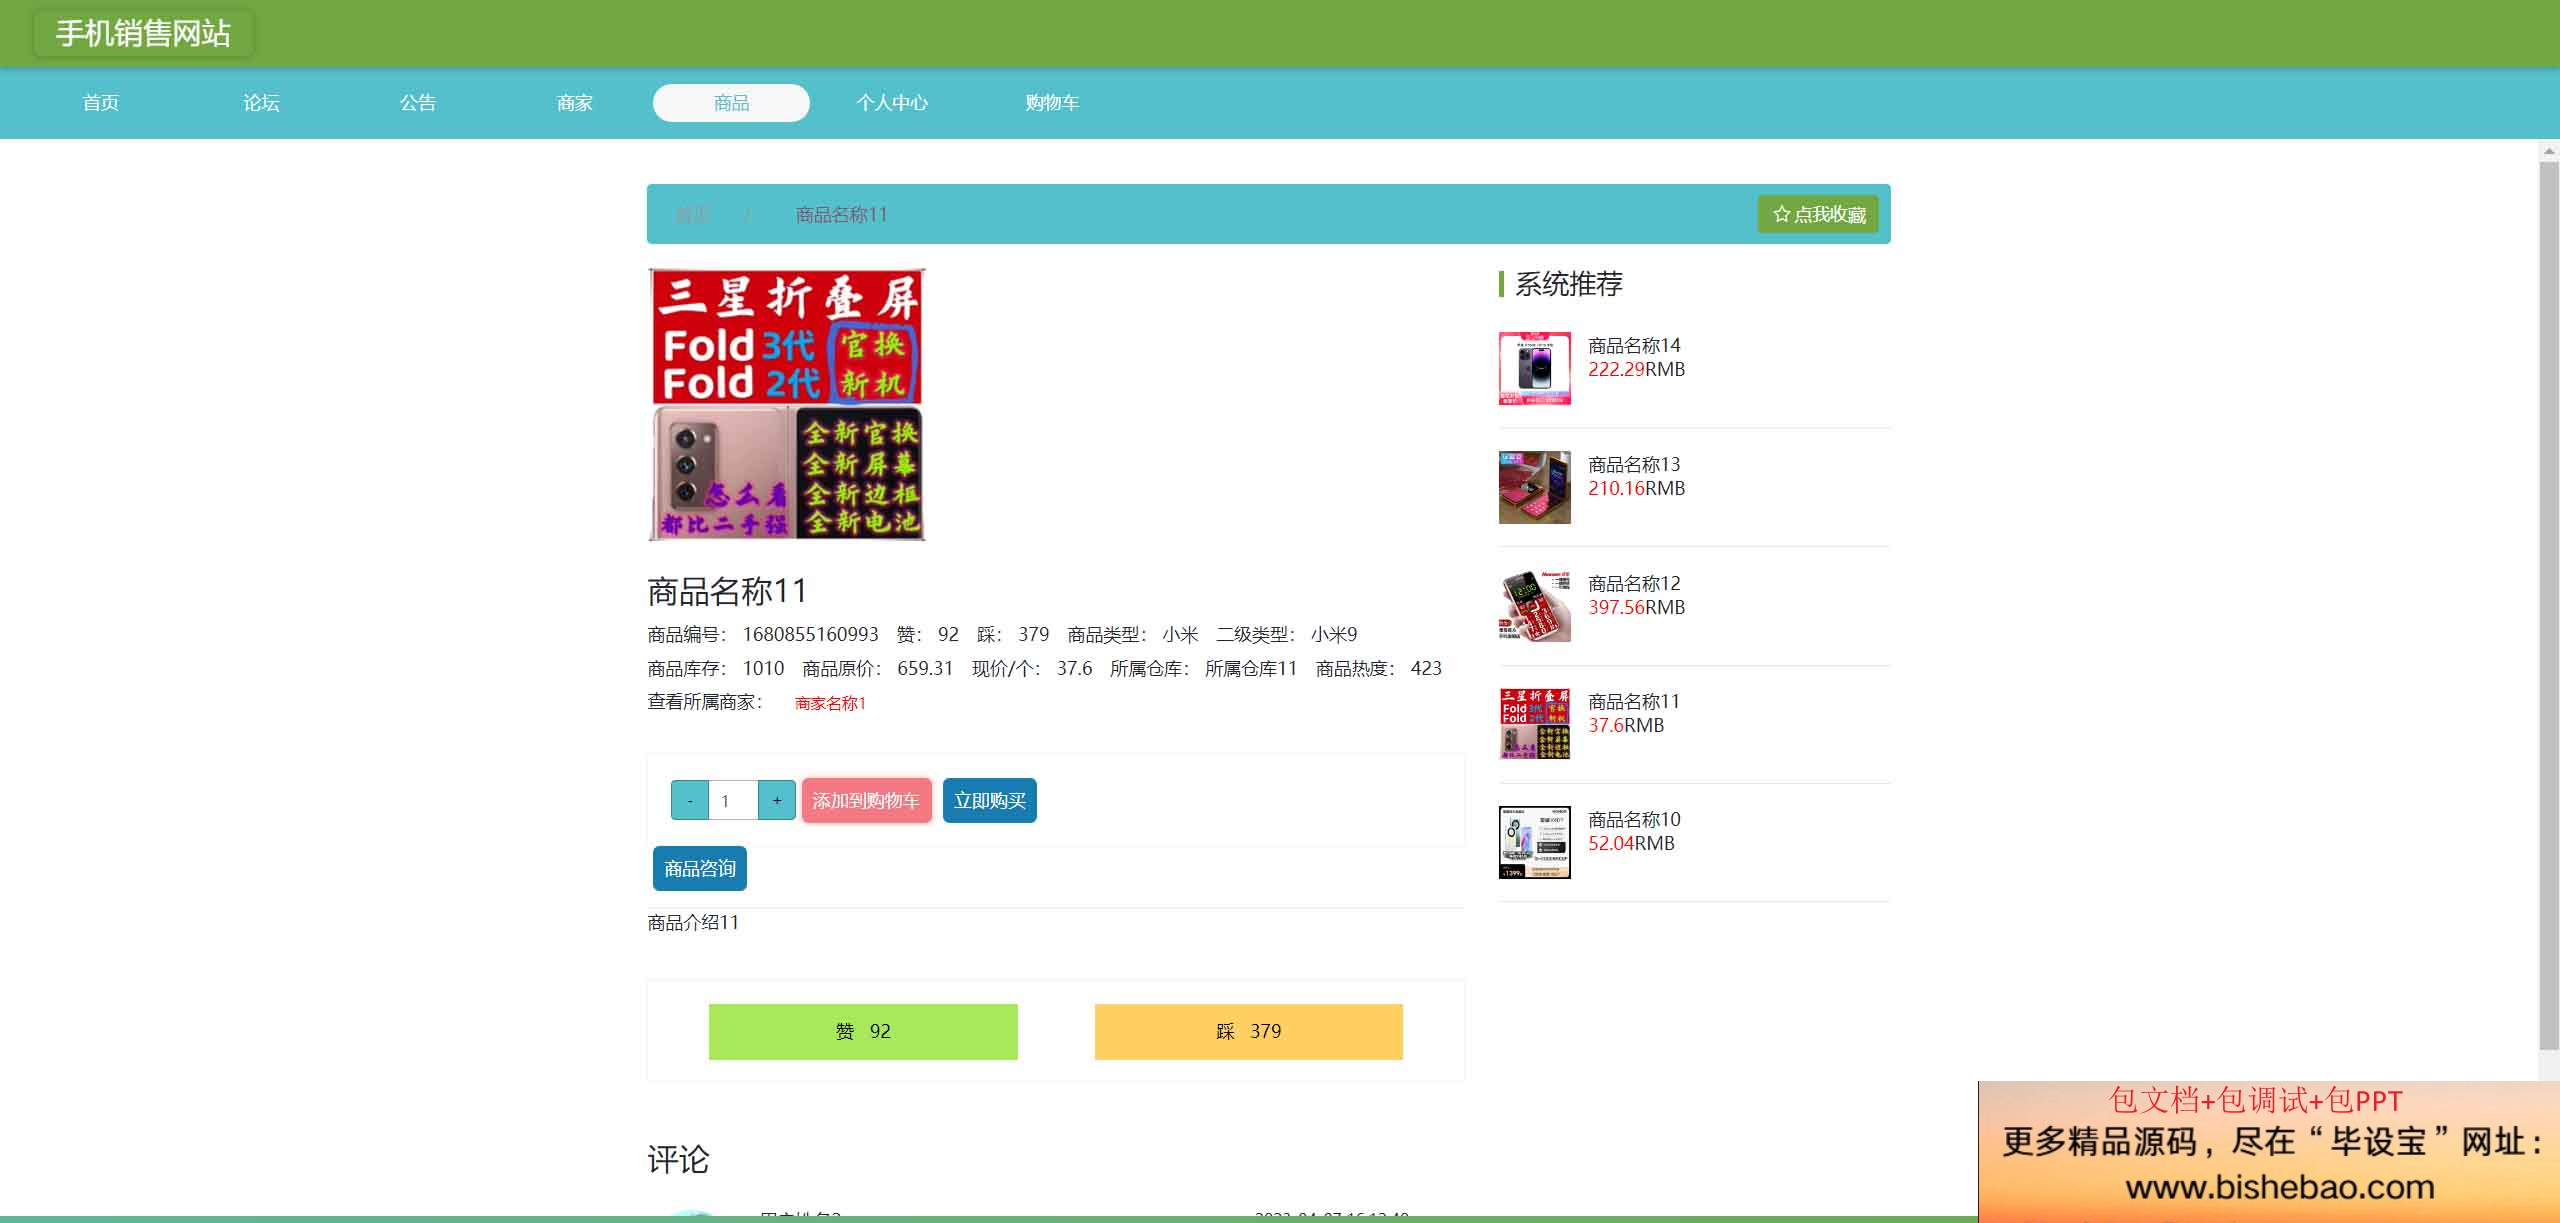
Task: Open 个人中心 in the navigation
Action: coord(892,103)
